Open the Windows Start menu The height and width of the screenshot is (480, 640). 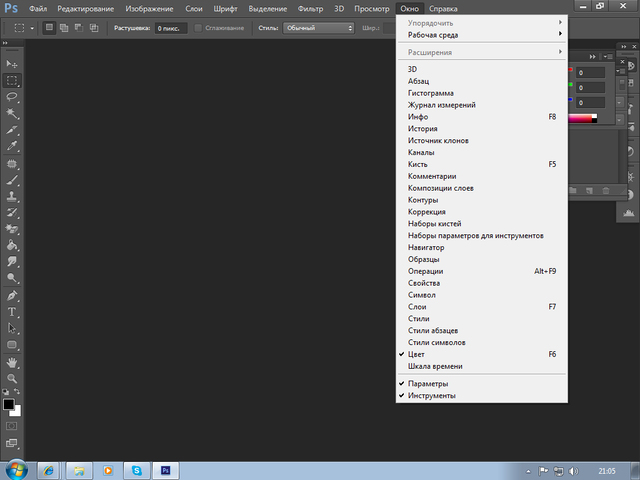pyautogui.click(x=16, y=470)
